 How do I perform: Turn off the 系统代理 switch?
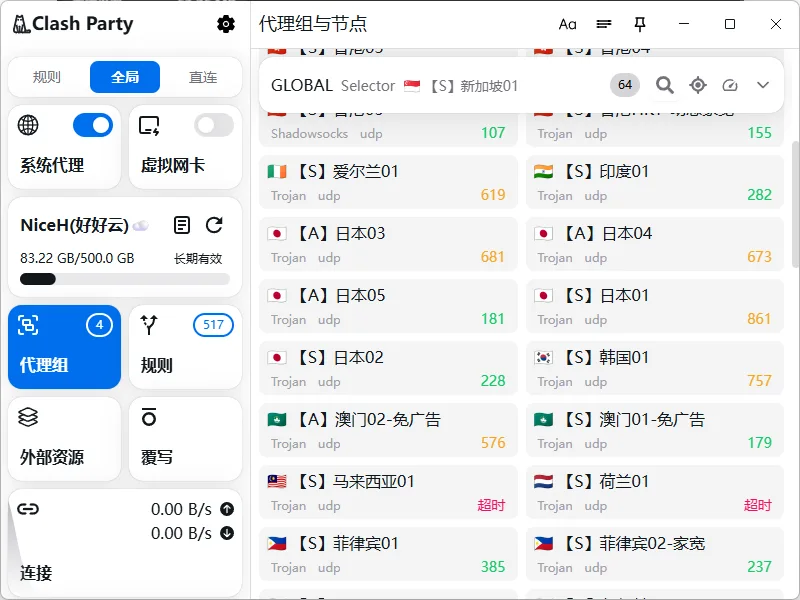[x=93, y=125]
